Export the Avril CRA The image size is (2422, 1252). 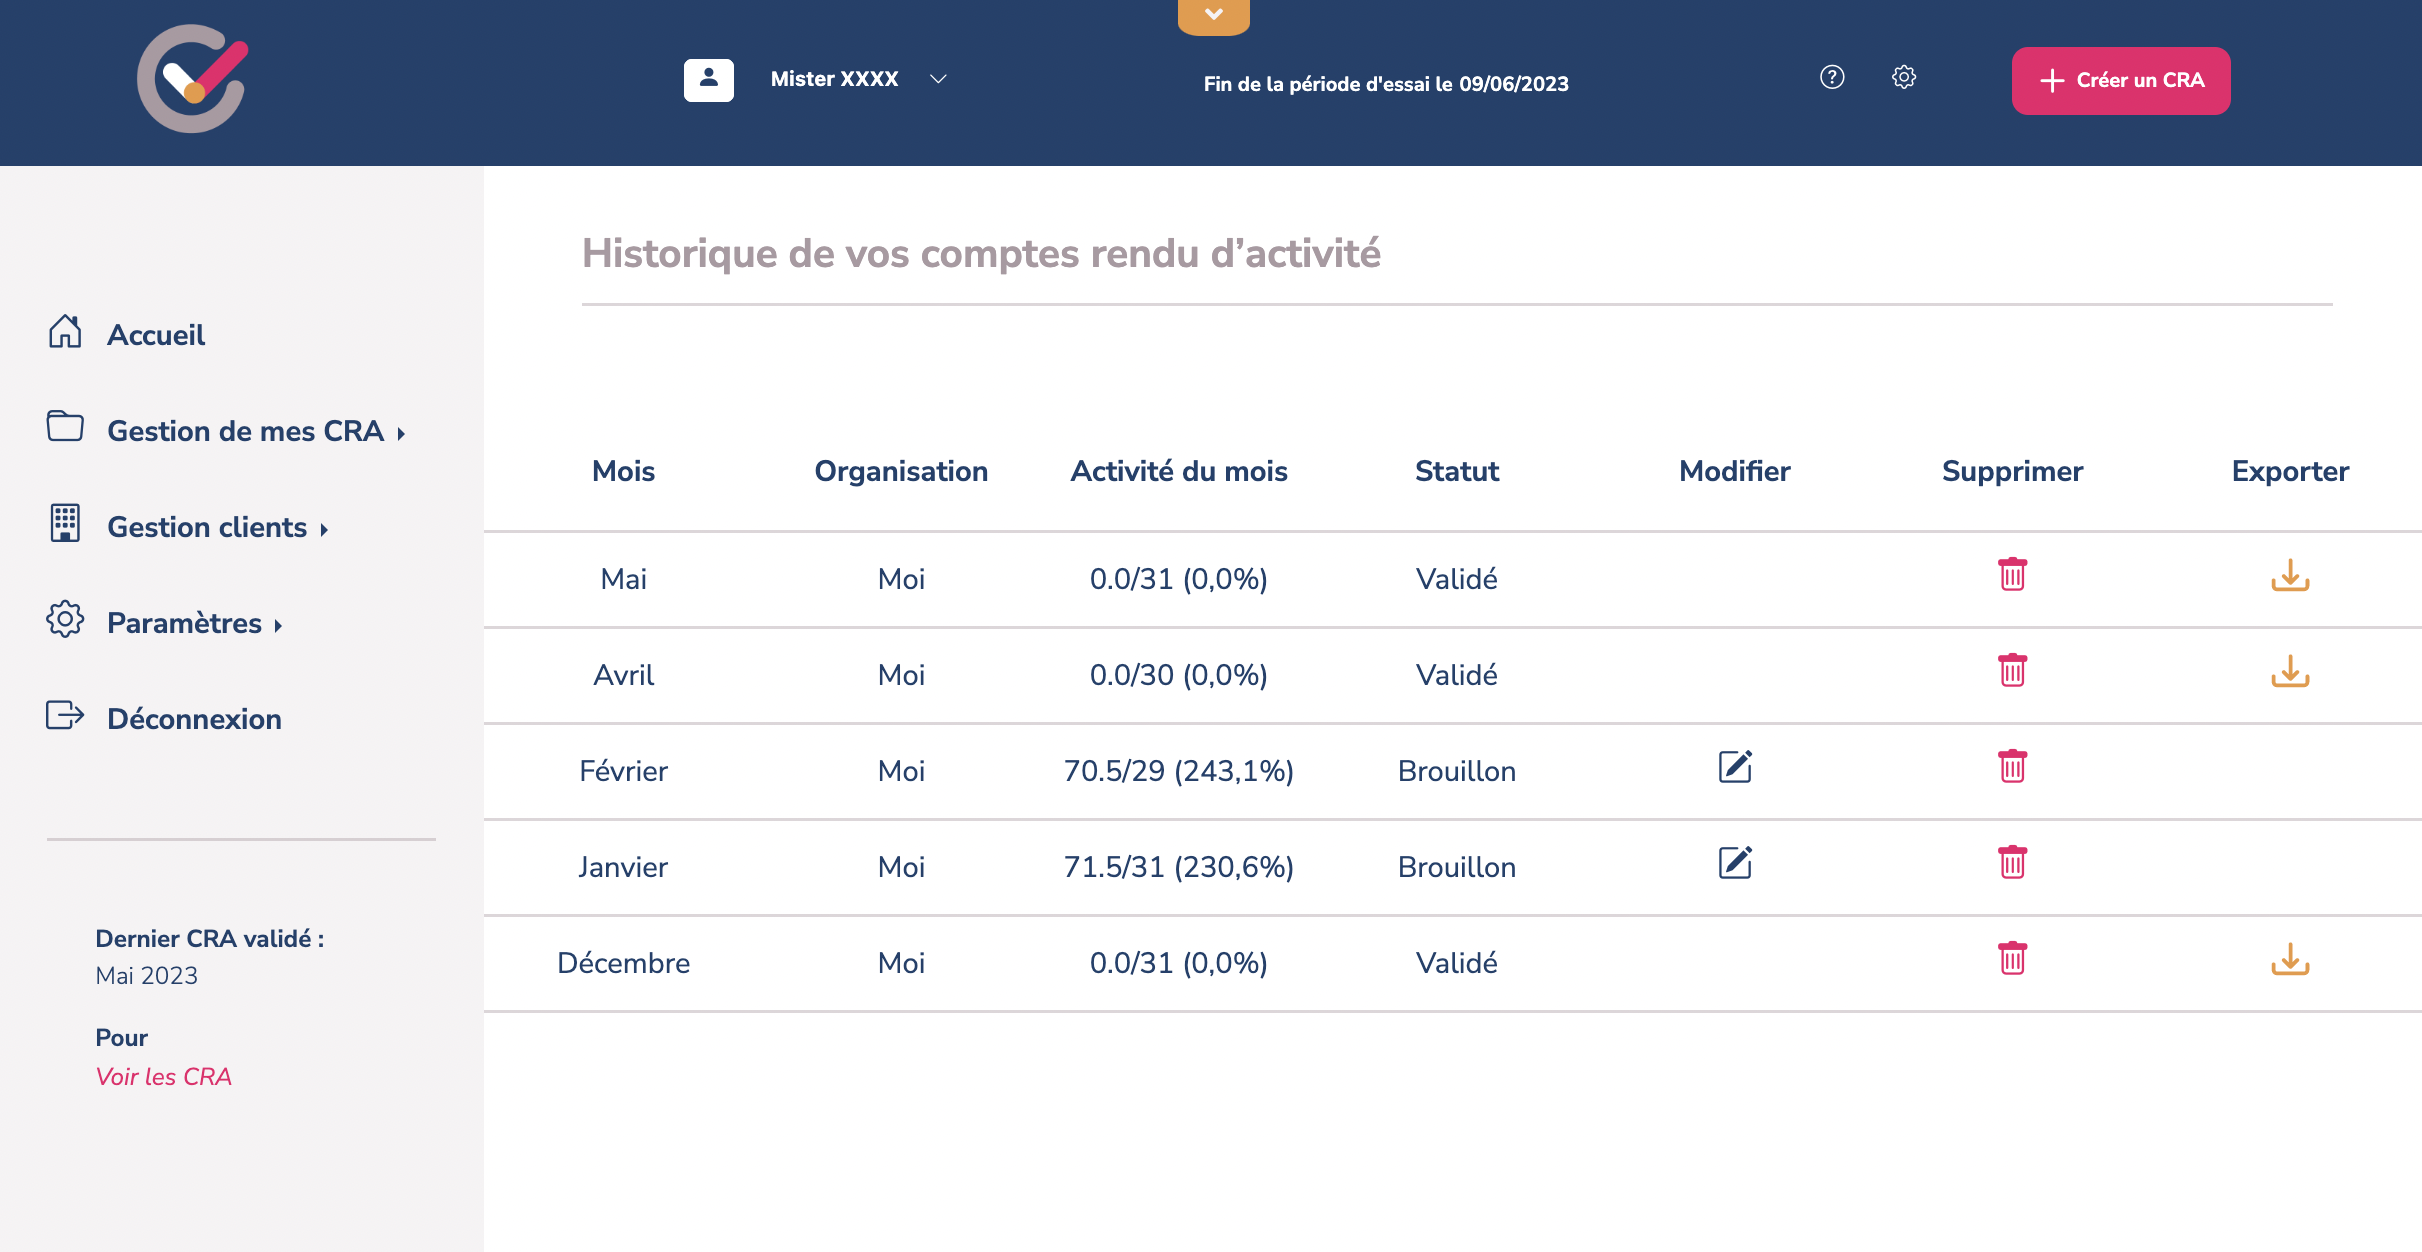tap(2289, 671)
